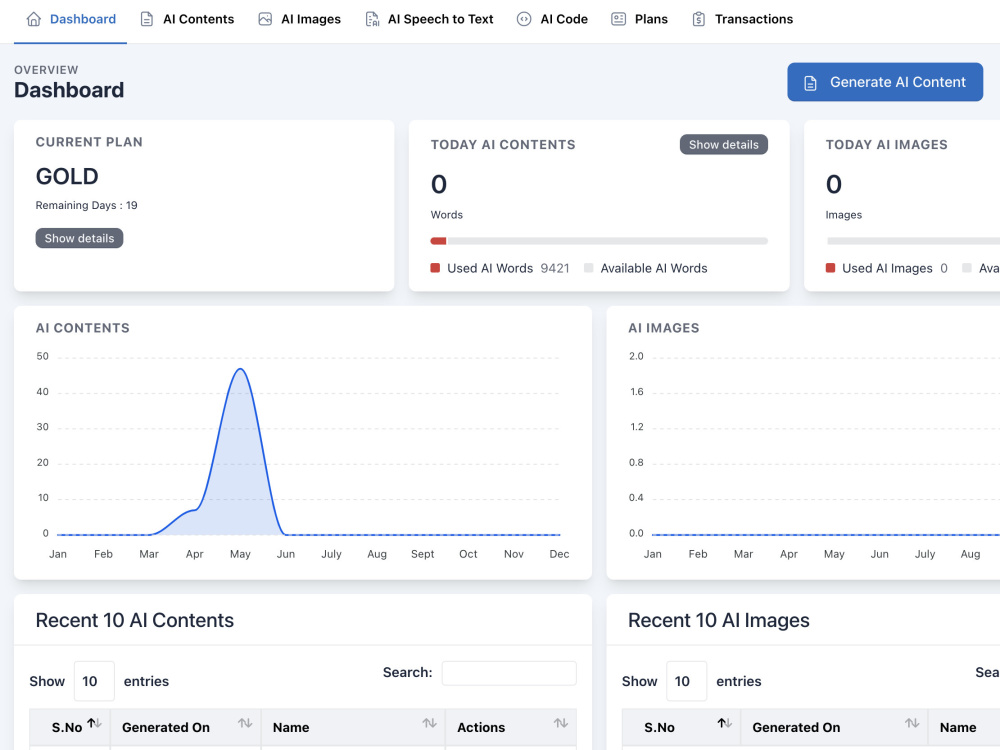The height and width of the screenshot is (750, 1000).
Task: Click Generate AI Content button
Action: pos(885,82)
